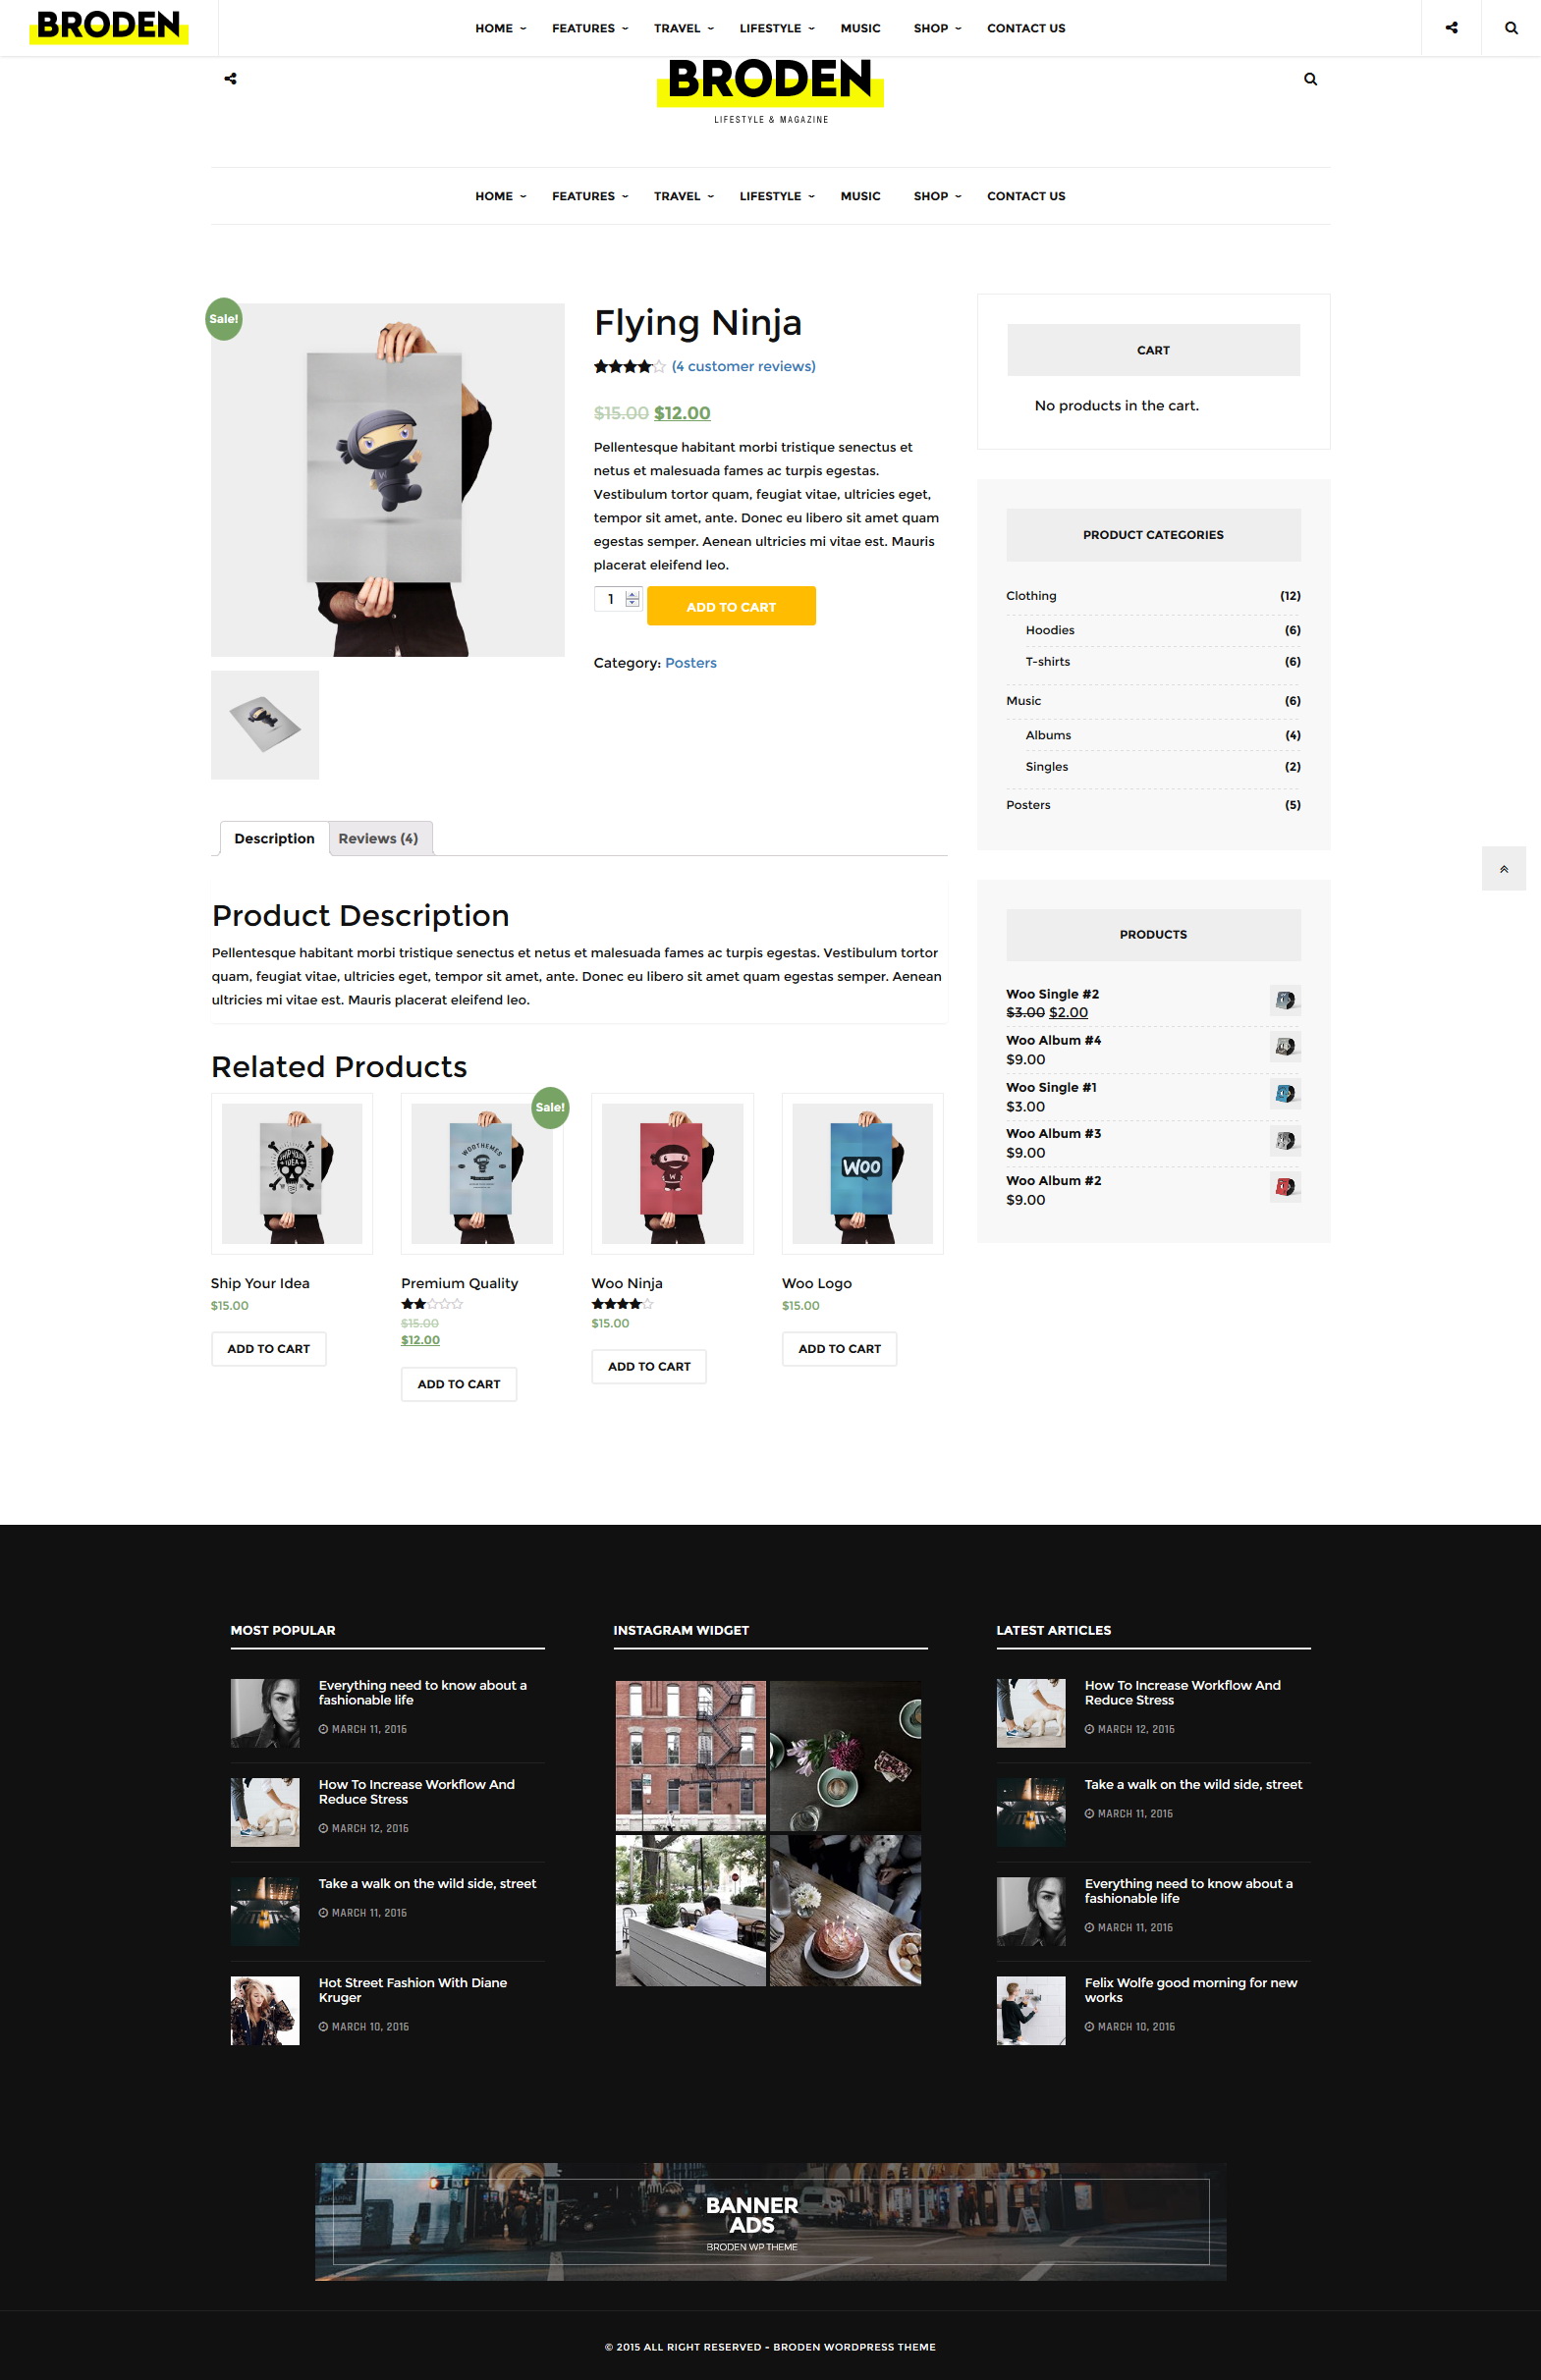Click the scroll-to-top double chevron button
The image size is (1541, 2380).
point(1503,868)
